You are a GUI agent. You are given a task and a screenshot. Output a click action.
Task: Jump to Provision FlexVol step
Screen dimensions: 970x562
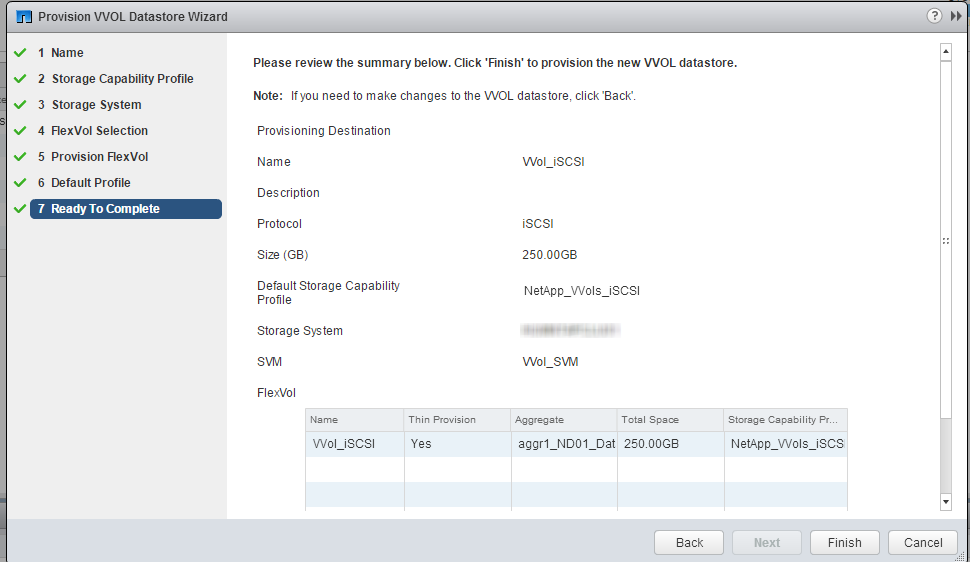pyautogui.click(x=99, y=157)
